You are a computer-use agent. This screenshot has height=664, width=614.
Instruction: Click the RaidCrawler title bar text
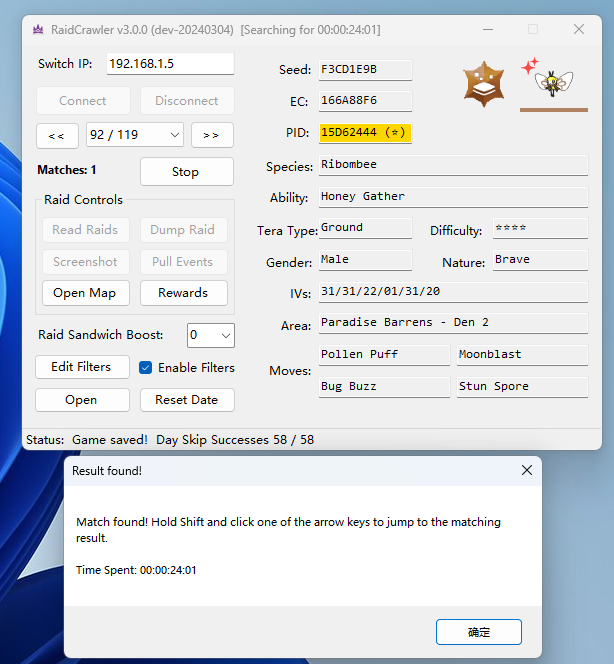pos(216,30)
